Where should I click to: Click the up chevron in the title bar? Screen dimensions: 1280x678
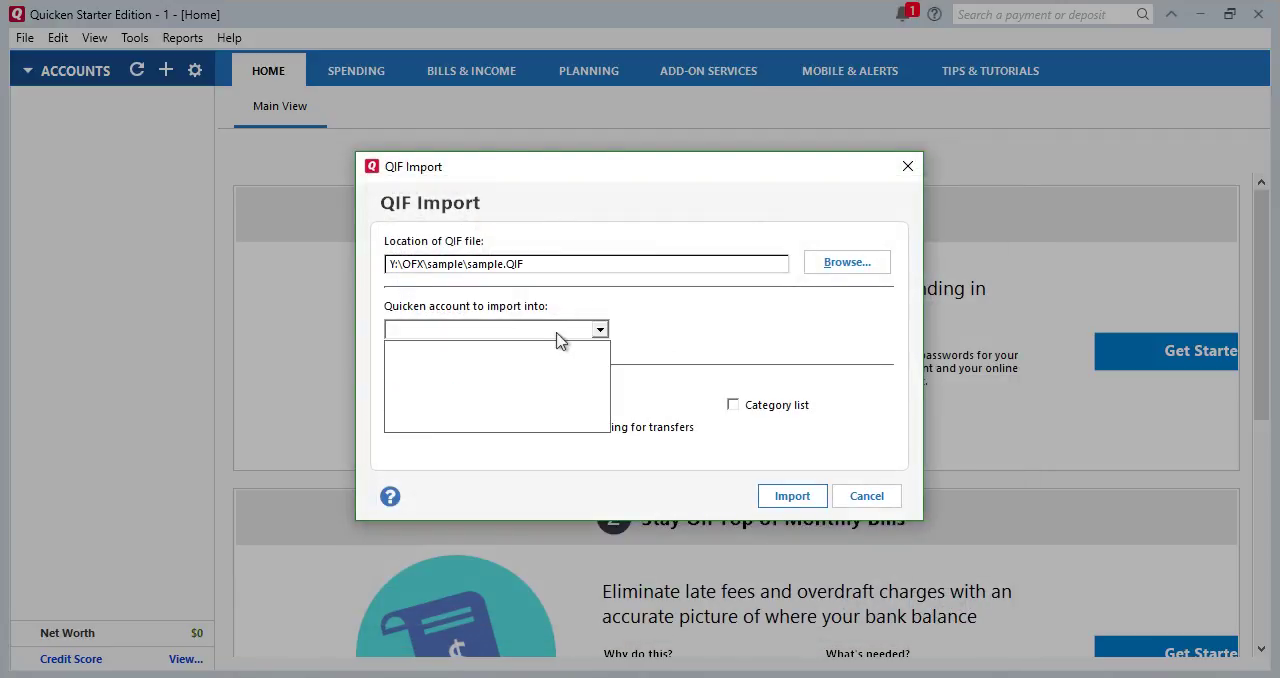point(1172,14)
